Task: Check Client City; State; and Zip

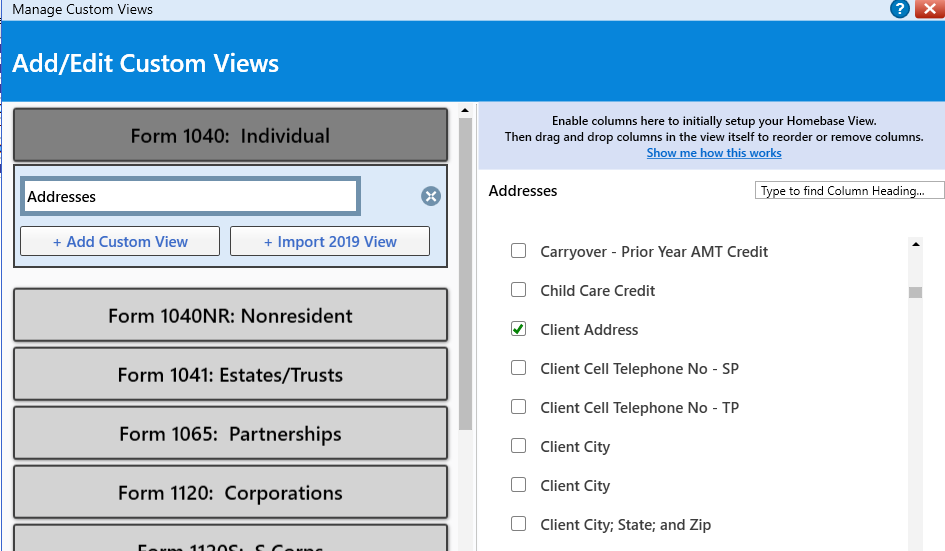Action: (x=518, y=524)
